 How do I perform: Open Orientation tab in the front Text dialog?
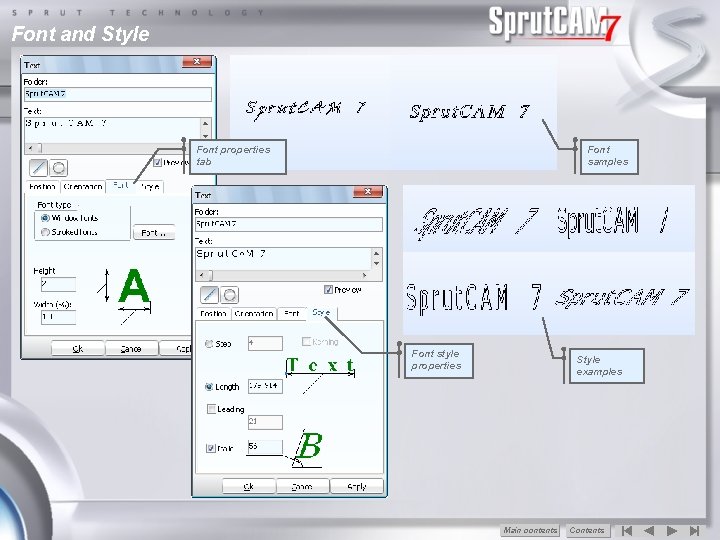[x=253, y=314]
